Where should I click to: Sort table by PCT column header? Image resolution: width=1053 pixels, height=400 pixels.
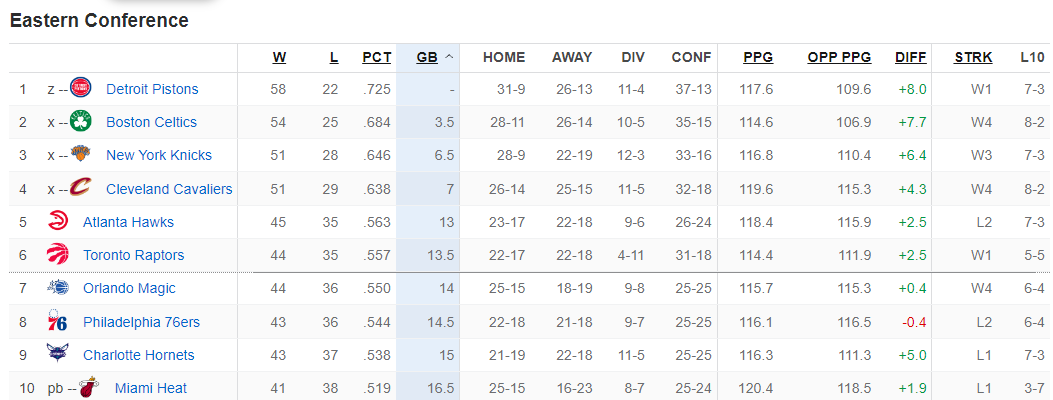click(376, 57)
